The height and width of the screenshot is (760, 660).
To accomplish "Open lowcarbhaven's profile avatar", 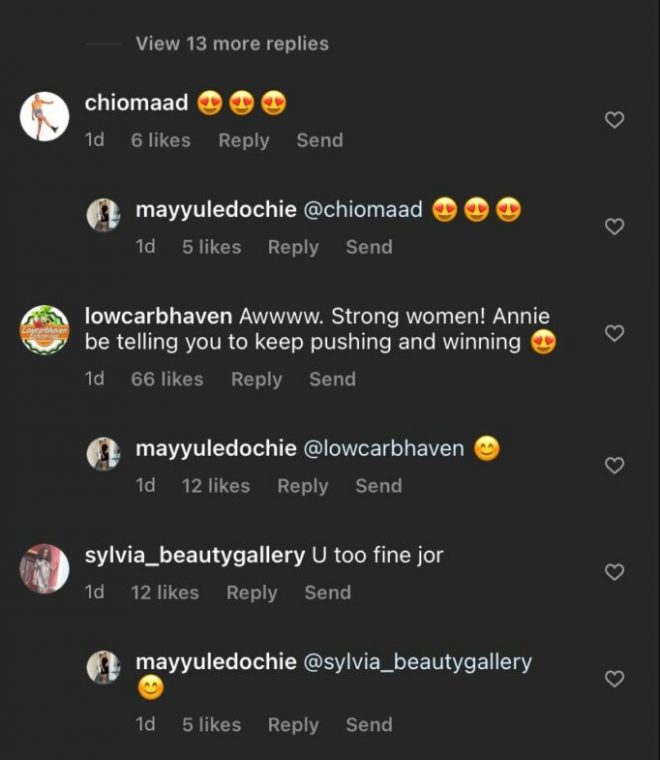I will (x=45, y=330).
